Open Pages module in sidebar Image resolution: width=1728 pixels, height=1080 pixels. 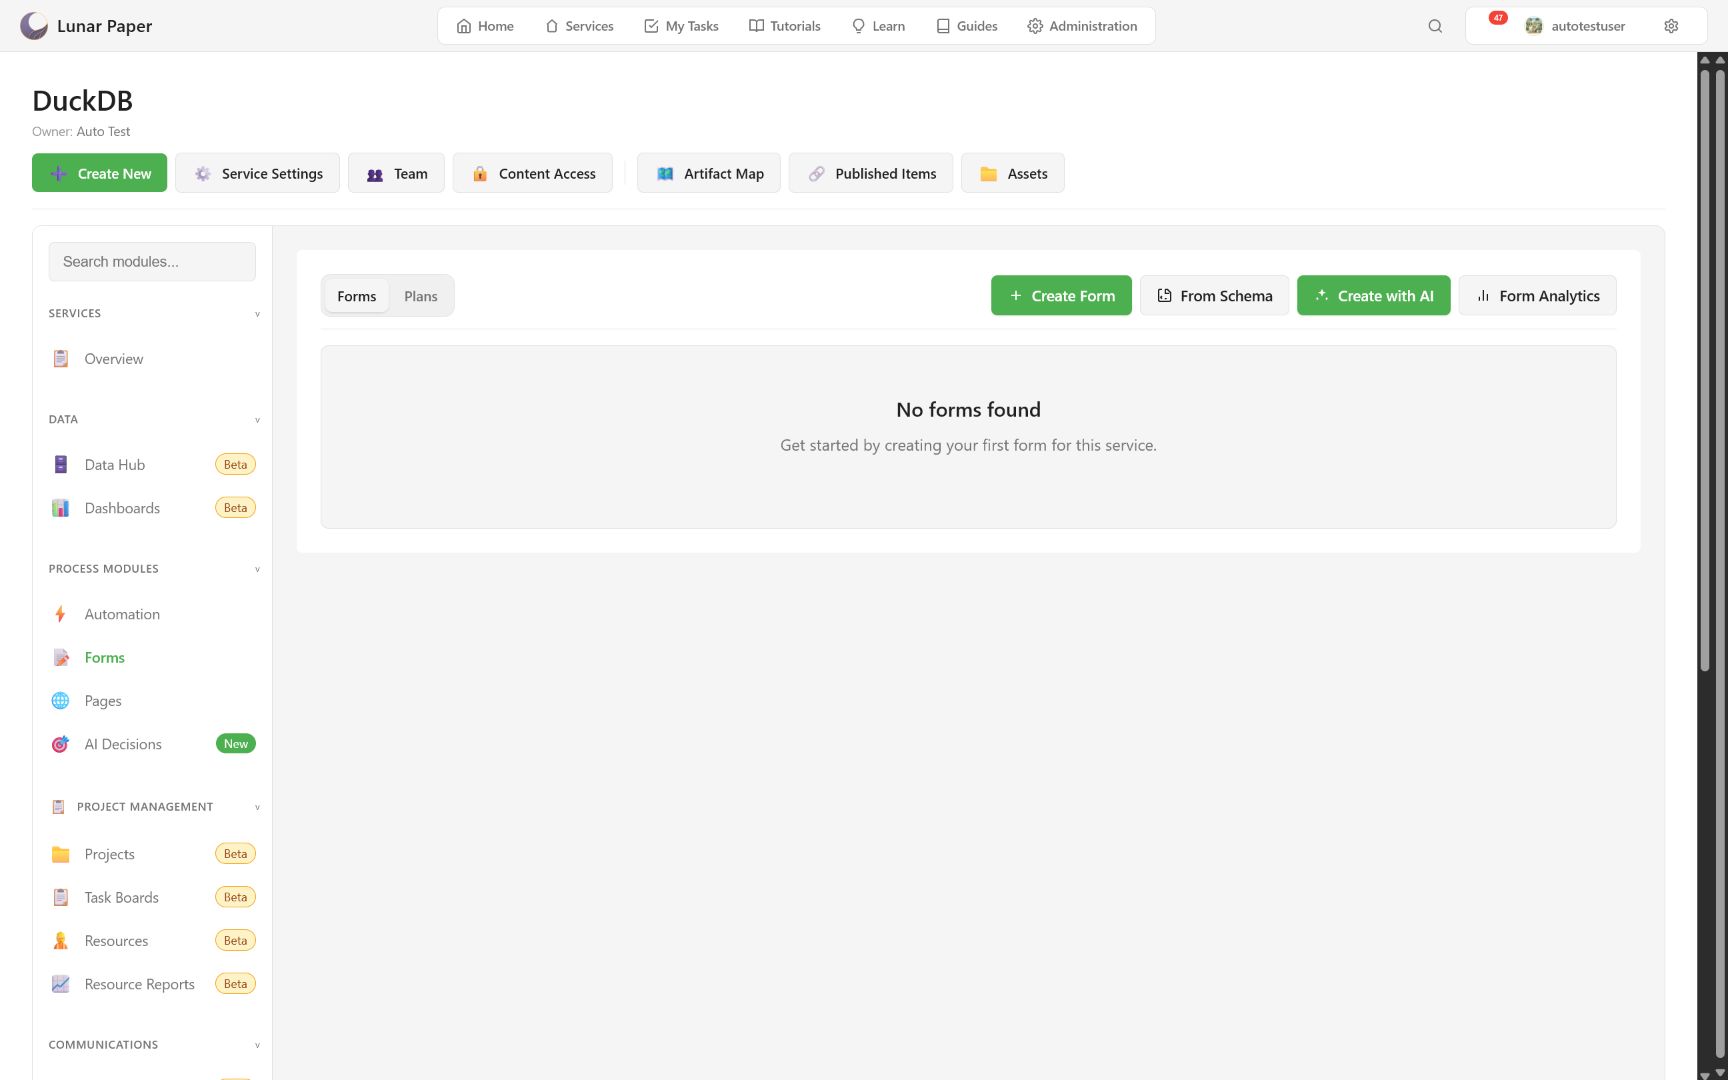click(152, 701)
